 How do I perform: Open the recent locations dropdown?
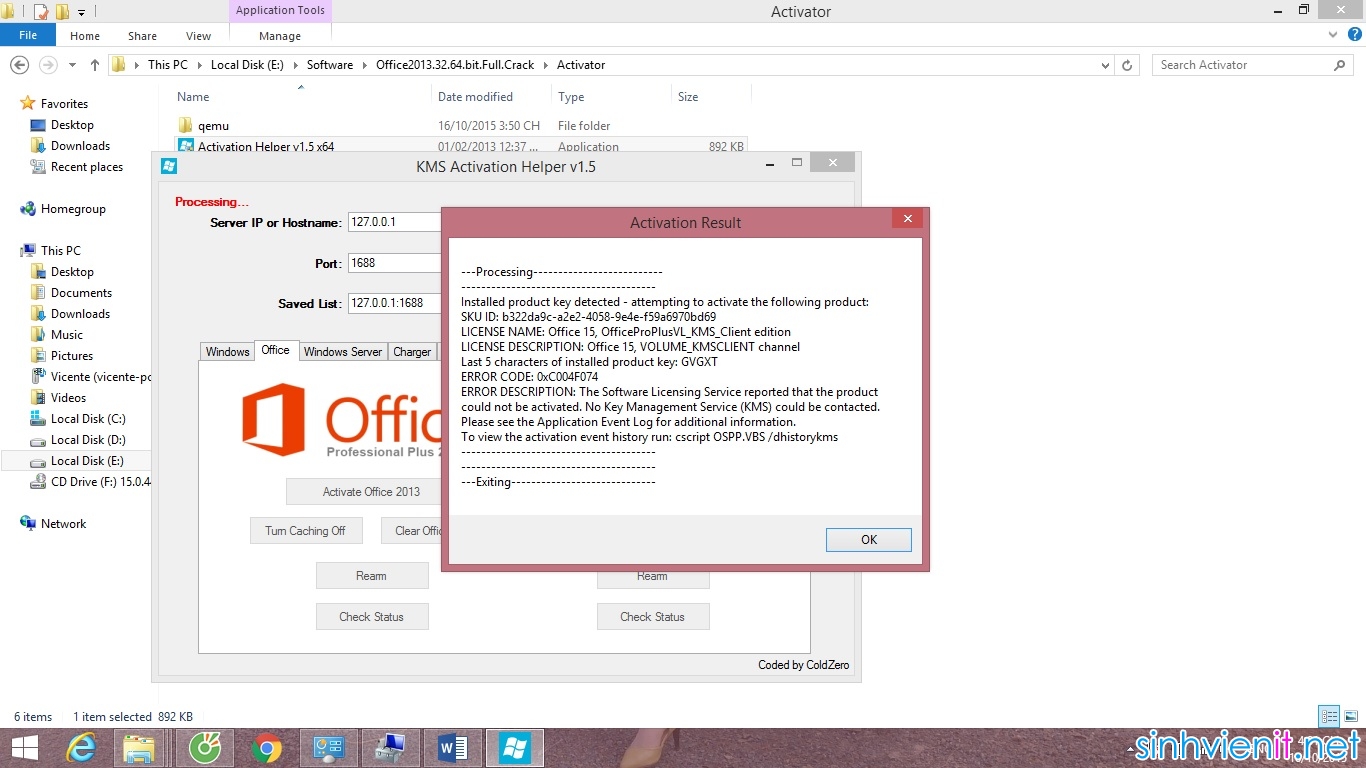[72, 66]
